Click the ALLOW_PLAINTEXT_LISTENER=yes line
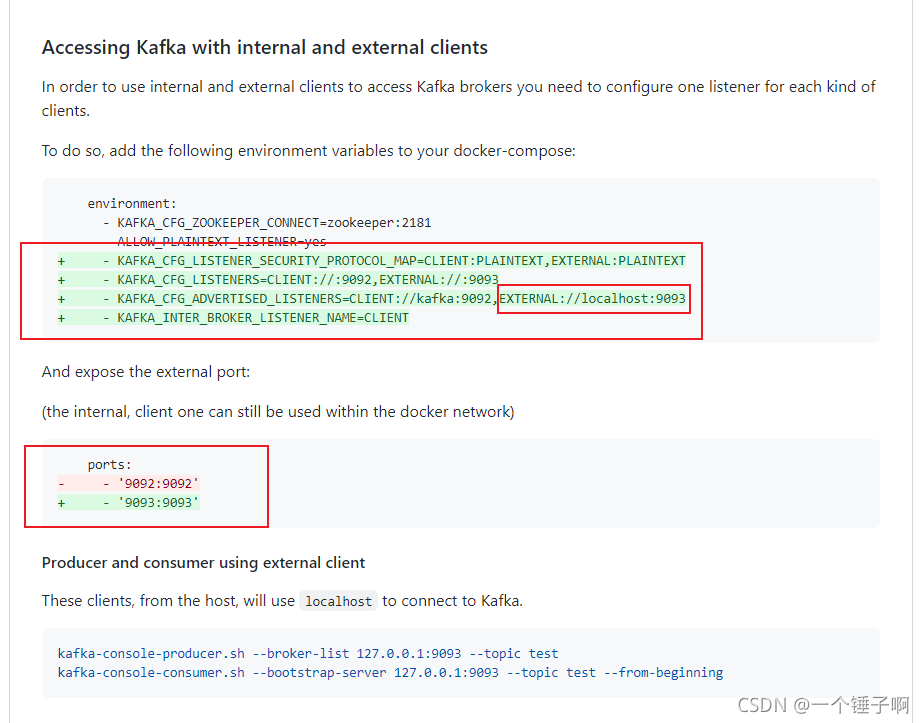Viewport: 924px width, 723px height. tap(222, 242)
